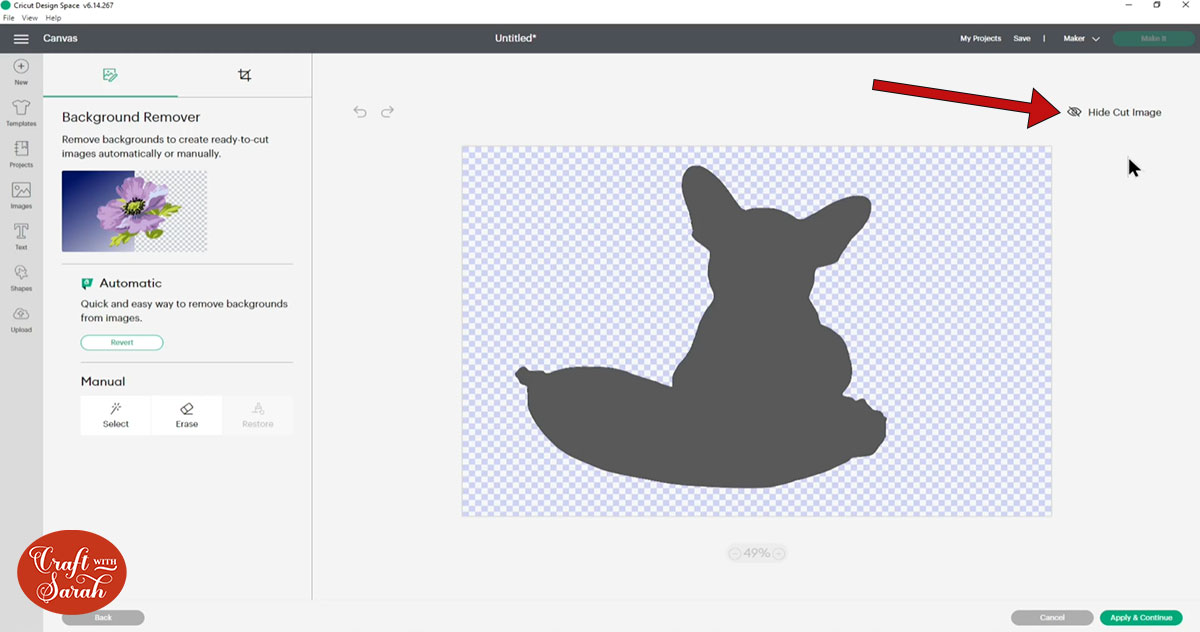1200x632 pixels.
Task: Open the Templates panel
Action: tap(21, 109)
